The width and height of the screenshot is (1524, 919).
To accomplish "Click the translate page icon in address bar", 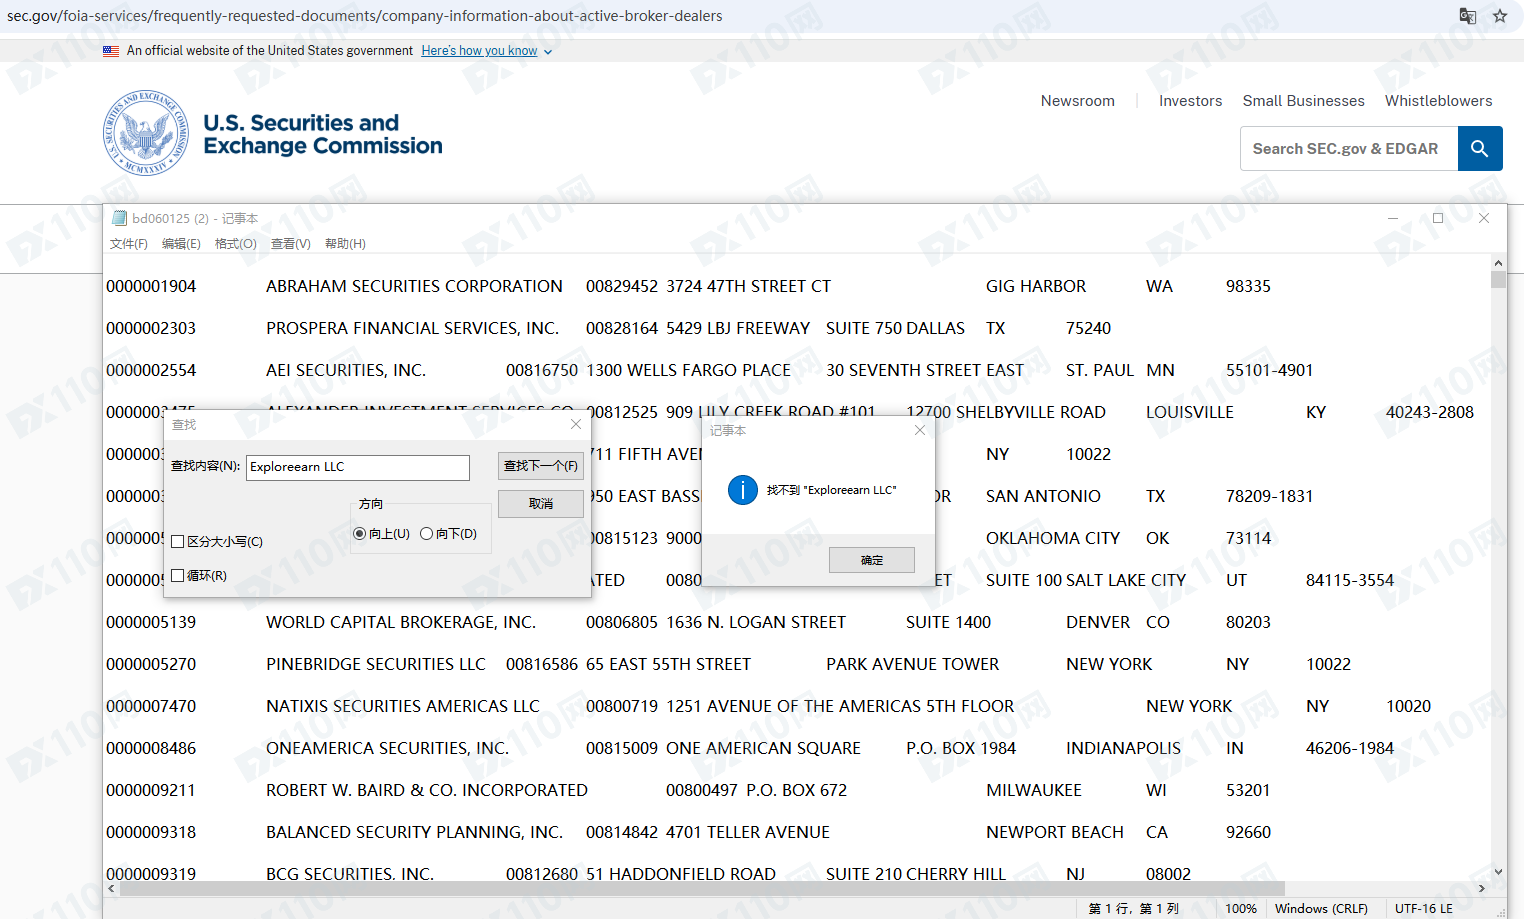I will click(x=1468, y=16).
